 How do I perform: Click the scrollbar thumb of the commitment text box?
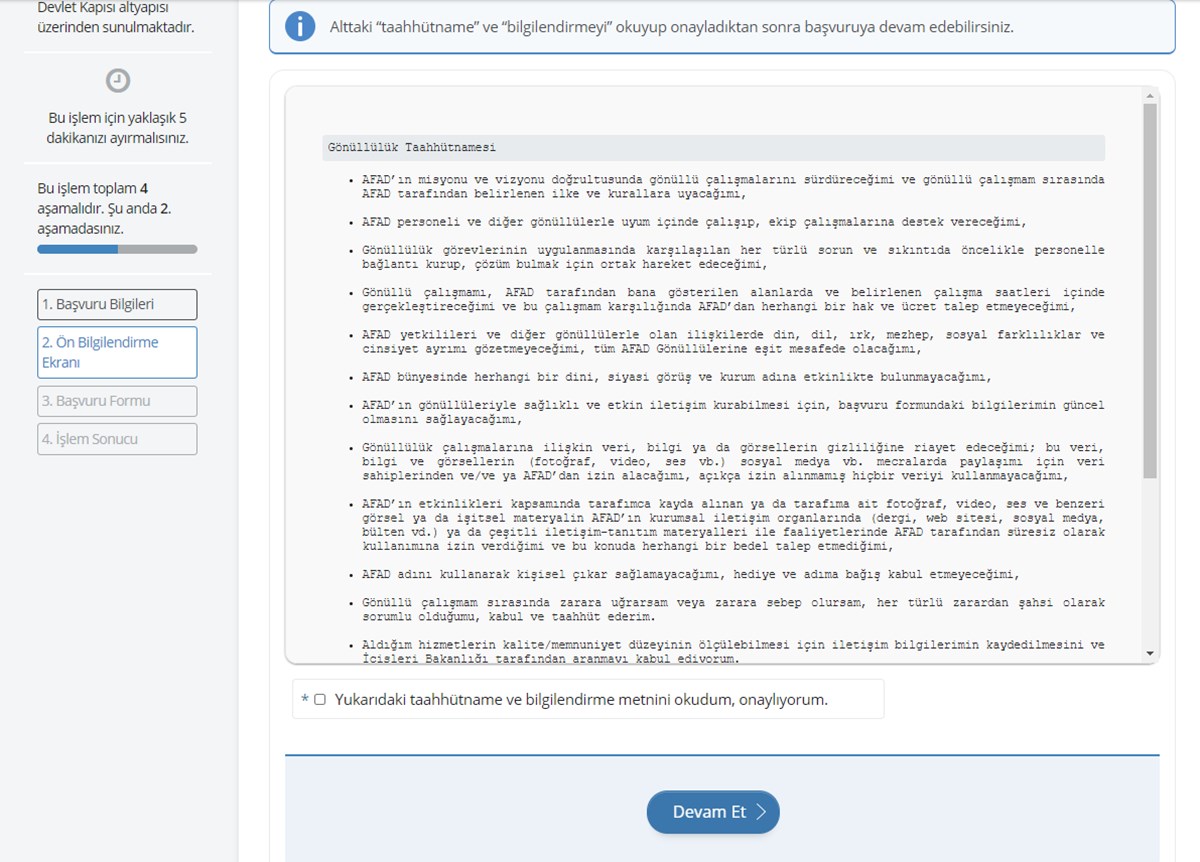[1150, 290]
